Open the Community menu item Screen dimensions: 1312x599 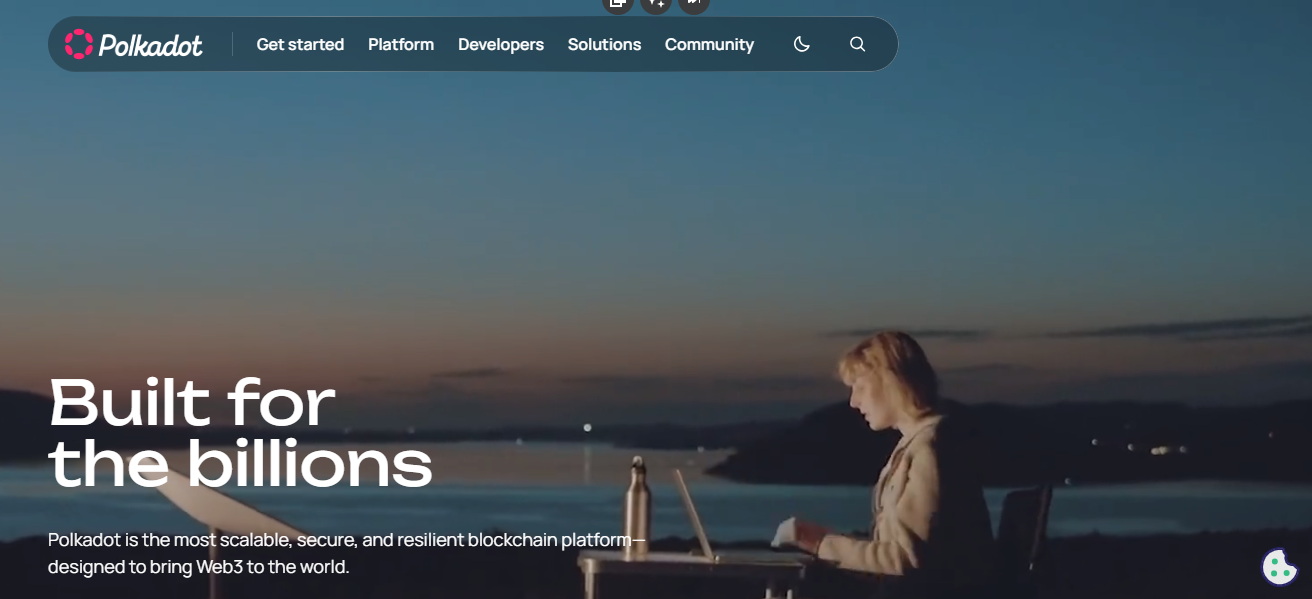[709, 44]
